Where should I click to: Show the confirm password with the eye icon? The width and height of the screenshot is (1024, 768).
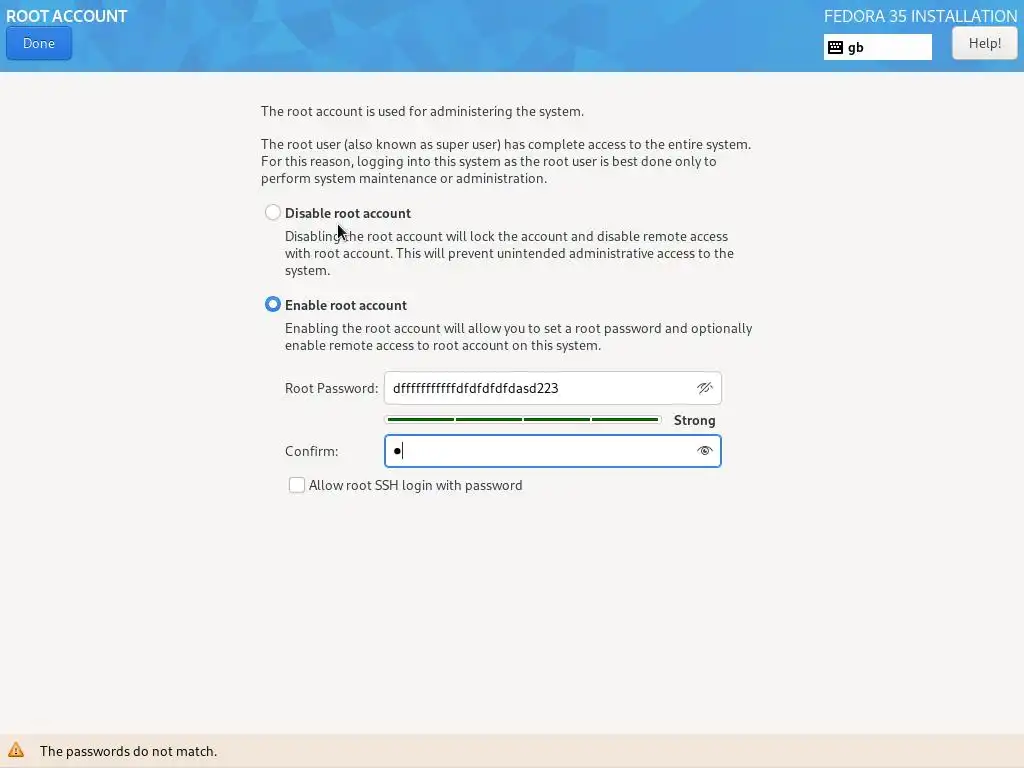(704, 451)
